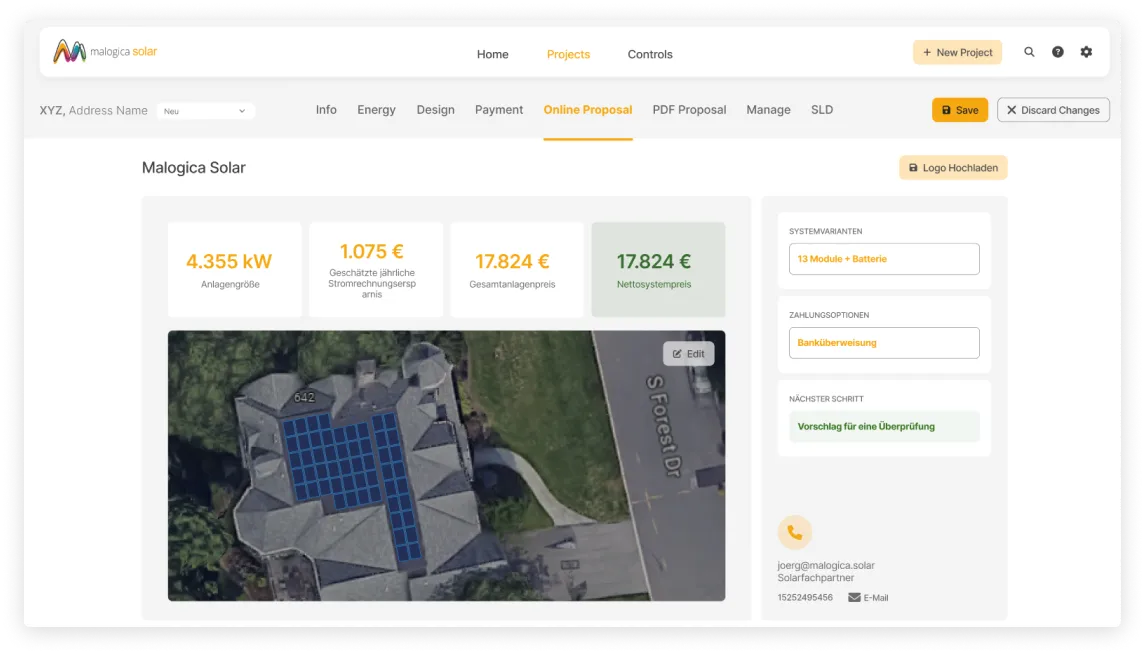Click the help question mark icon
This screenshot has height=655, width=1145.
[x=1058, y=52]
